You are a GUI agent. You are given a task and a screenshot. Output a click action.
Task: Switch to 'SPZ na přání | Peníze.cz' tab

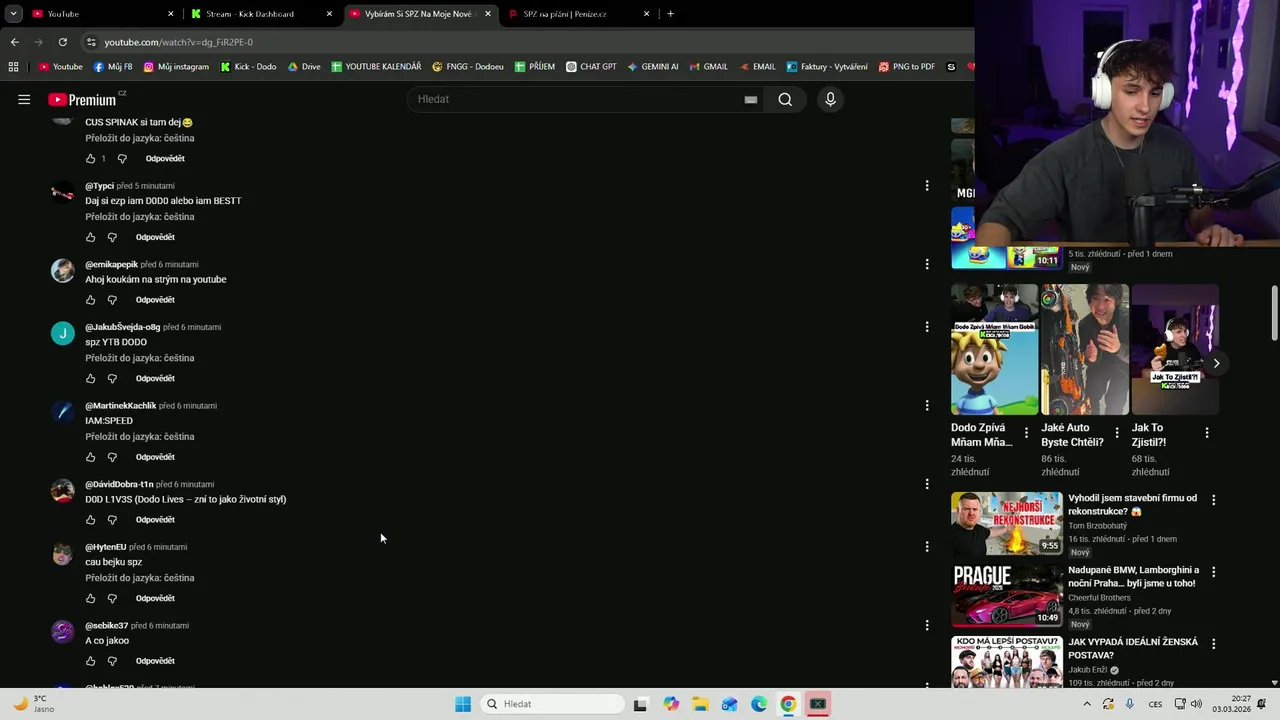[578, 14]
